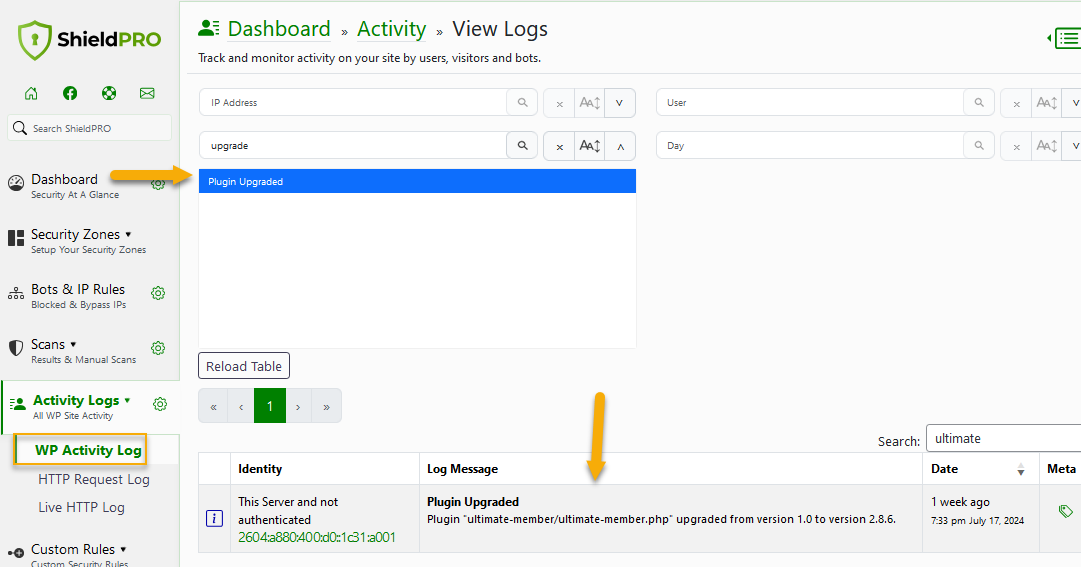Open the Scans gear settings
1081x567 pixels.
[158, 348]
